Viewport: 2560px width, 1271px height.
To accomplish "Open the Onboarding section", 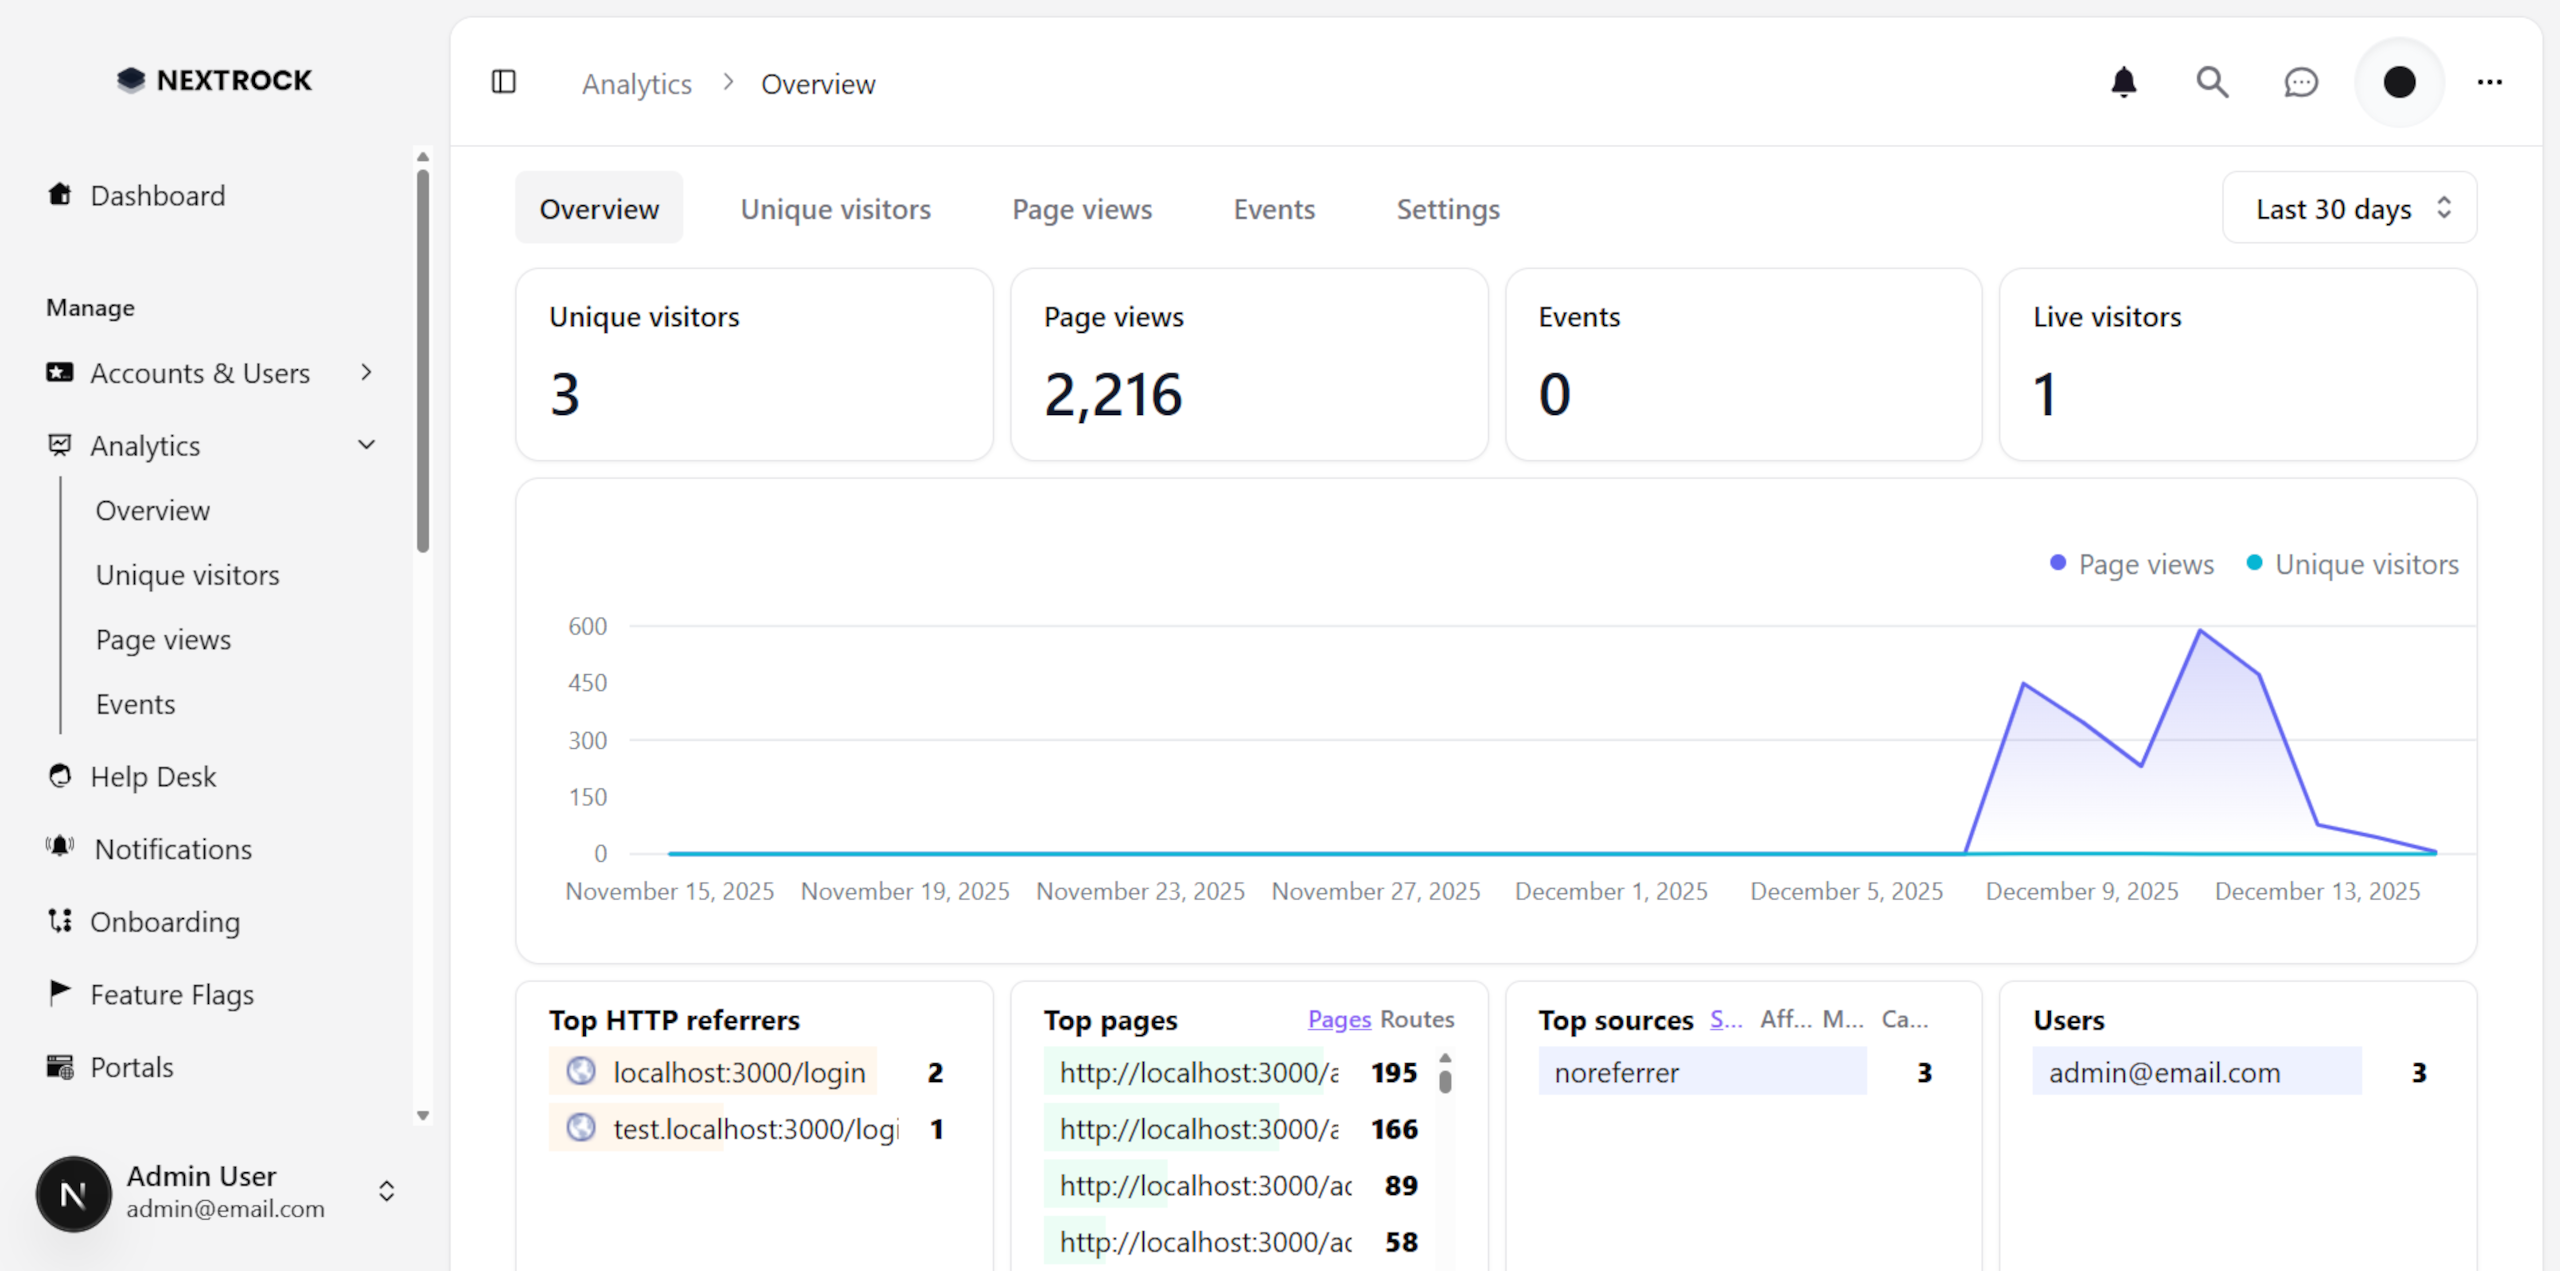I will (x=165, y=922).
